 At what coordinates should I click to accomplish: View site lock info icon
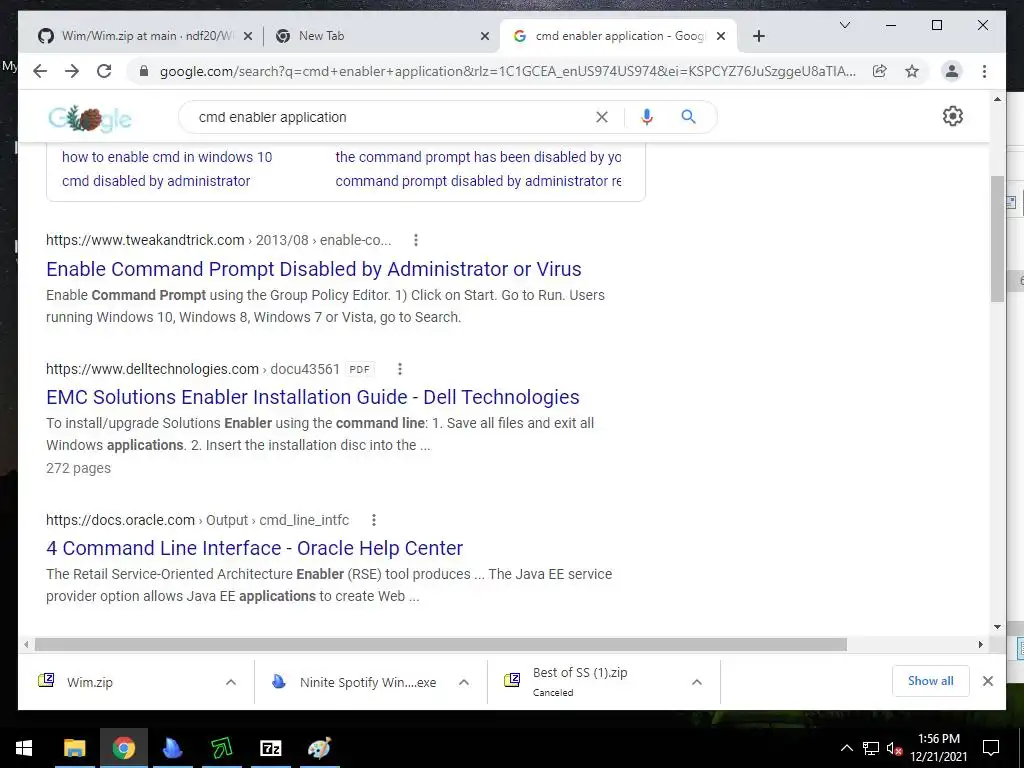click(x=144, y=71)
